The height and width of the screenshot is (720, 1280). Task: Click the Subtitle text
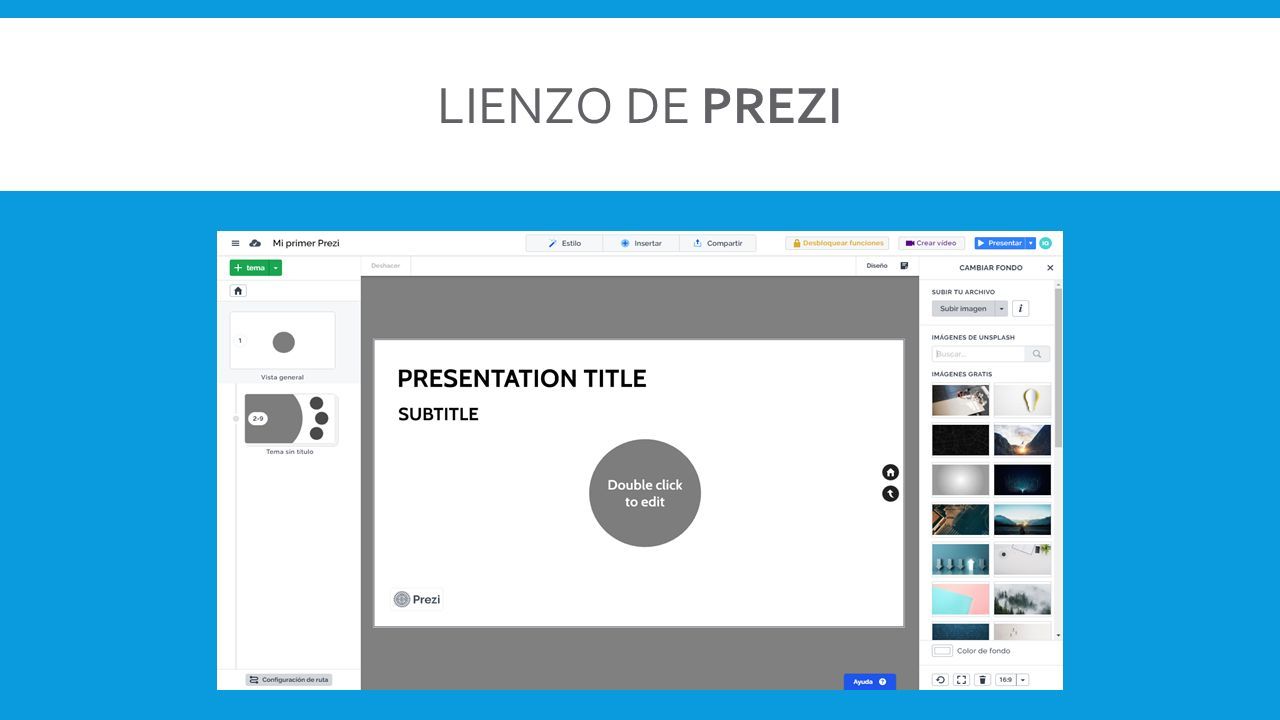point(438,414)
